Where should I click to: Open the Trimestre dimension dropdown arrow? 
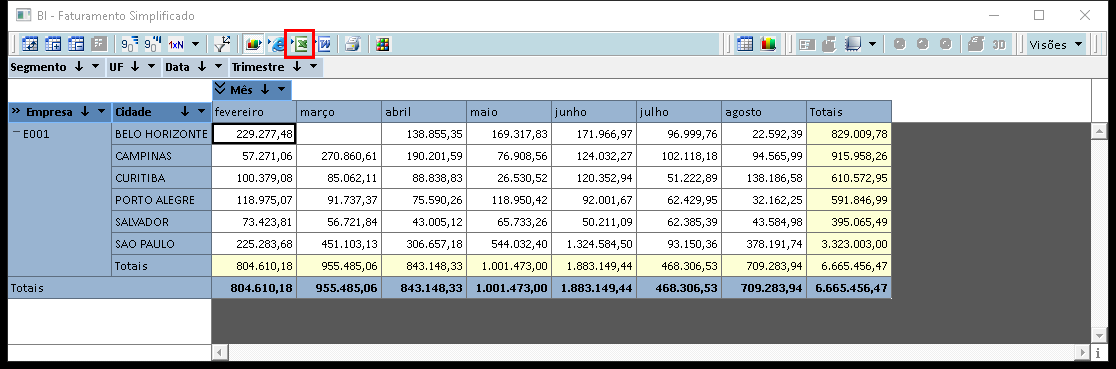pyautogui.click(x=313, y=67)
